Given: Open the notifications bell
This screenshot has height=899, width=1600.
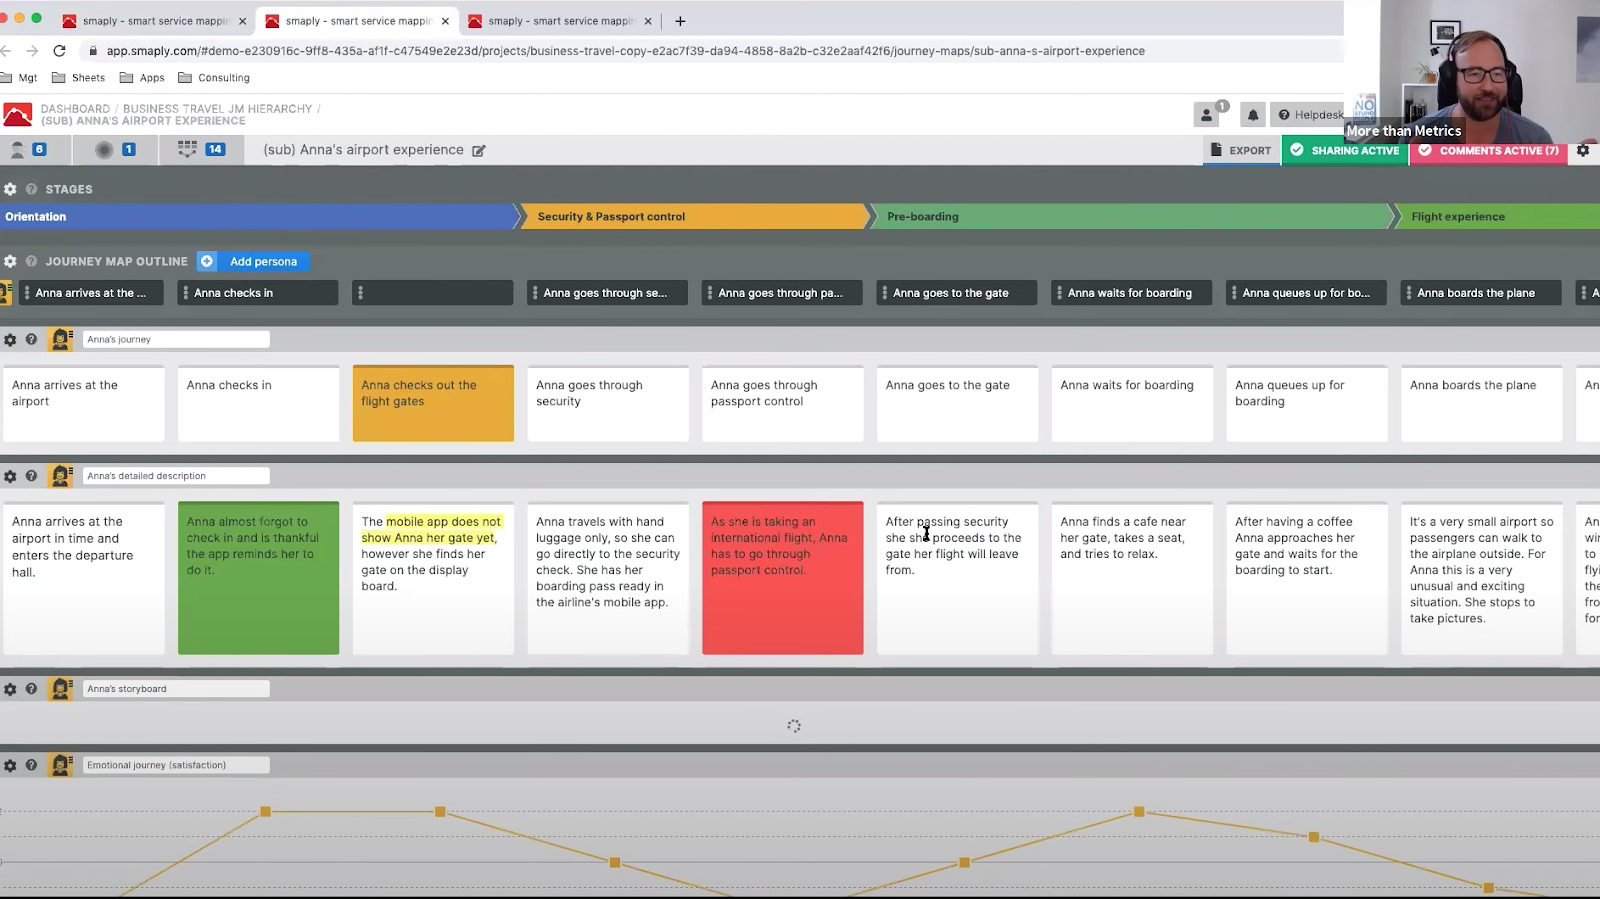Looking at the screenshot, I should tap(1252, 115).
